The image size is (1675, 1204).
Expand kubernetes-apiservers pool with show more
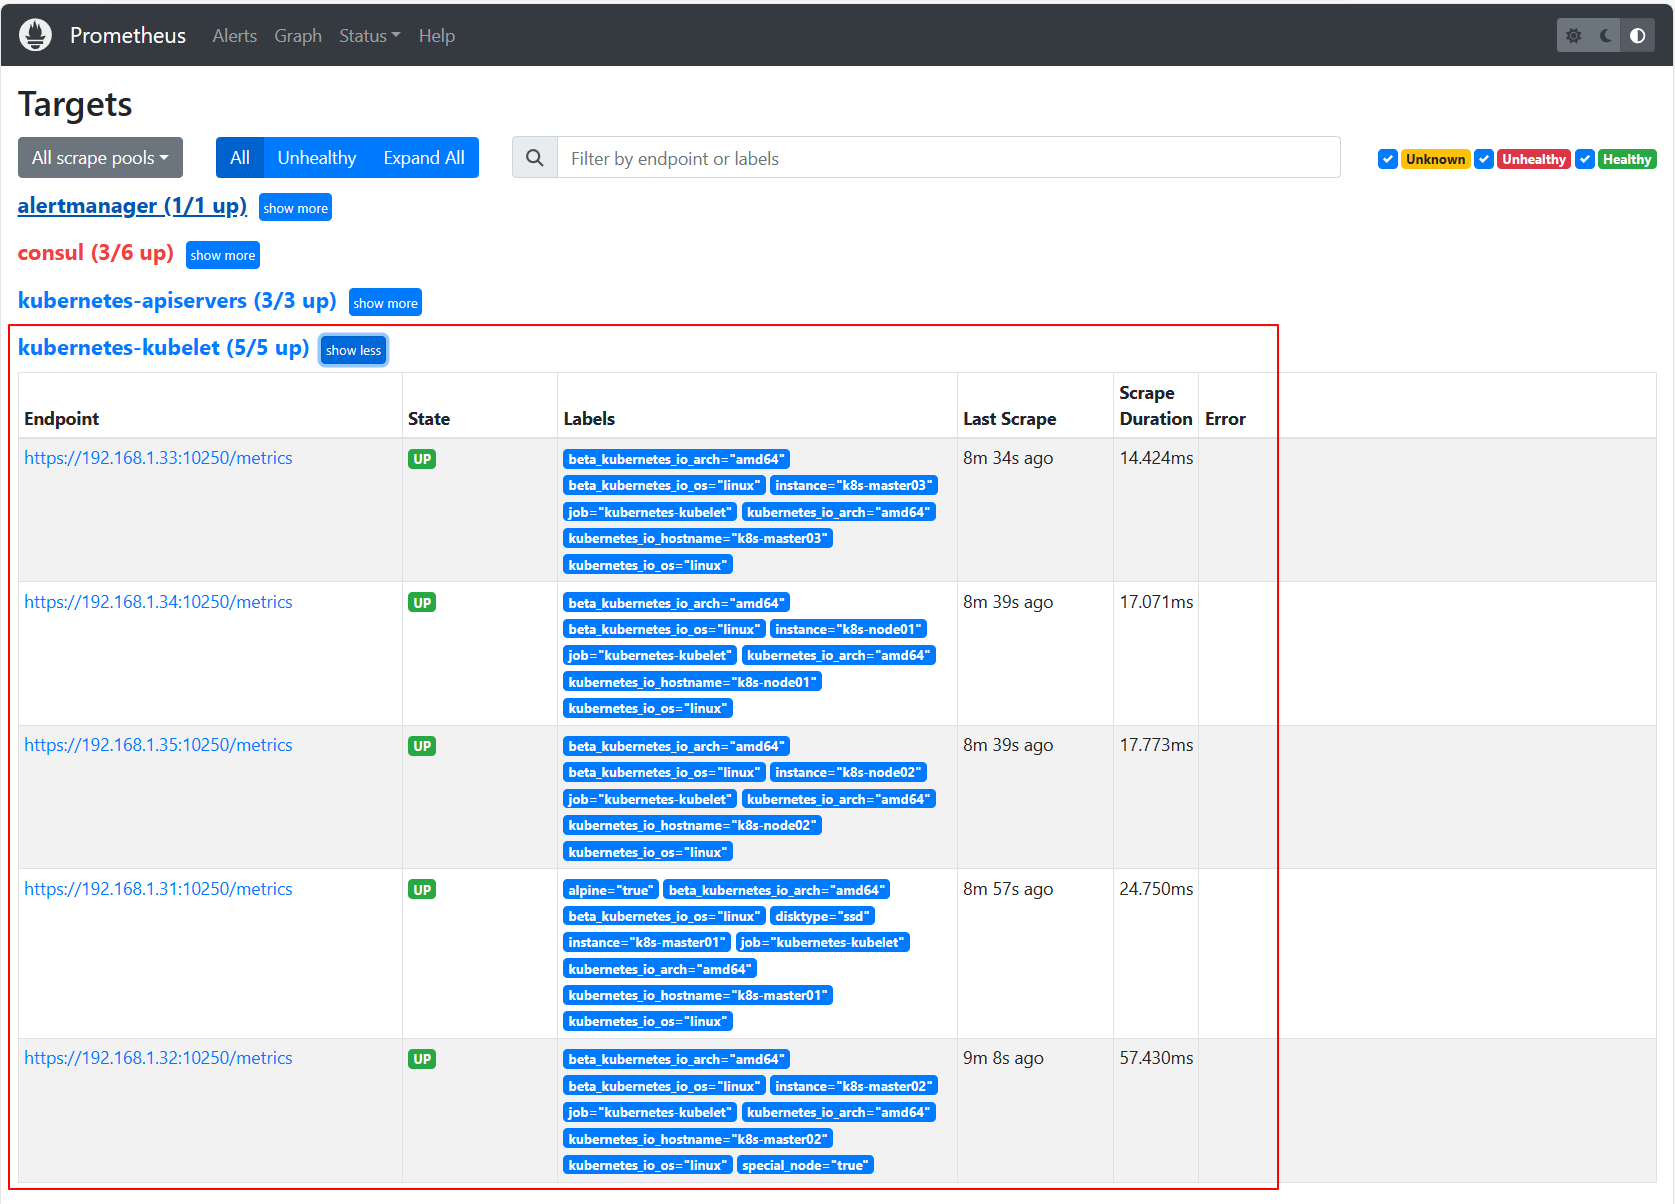[x=385, y=303]
